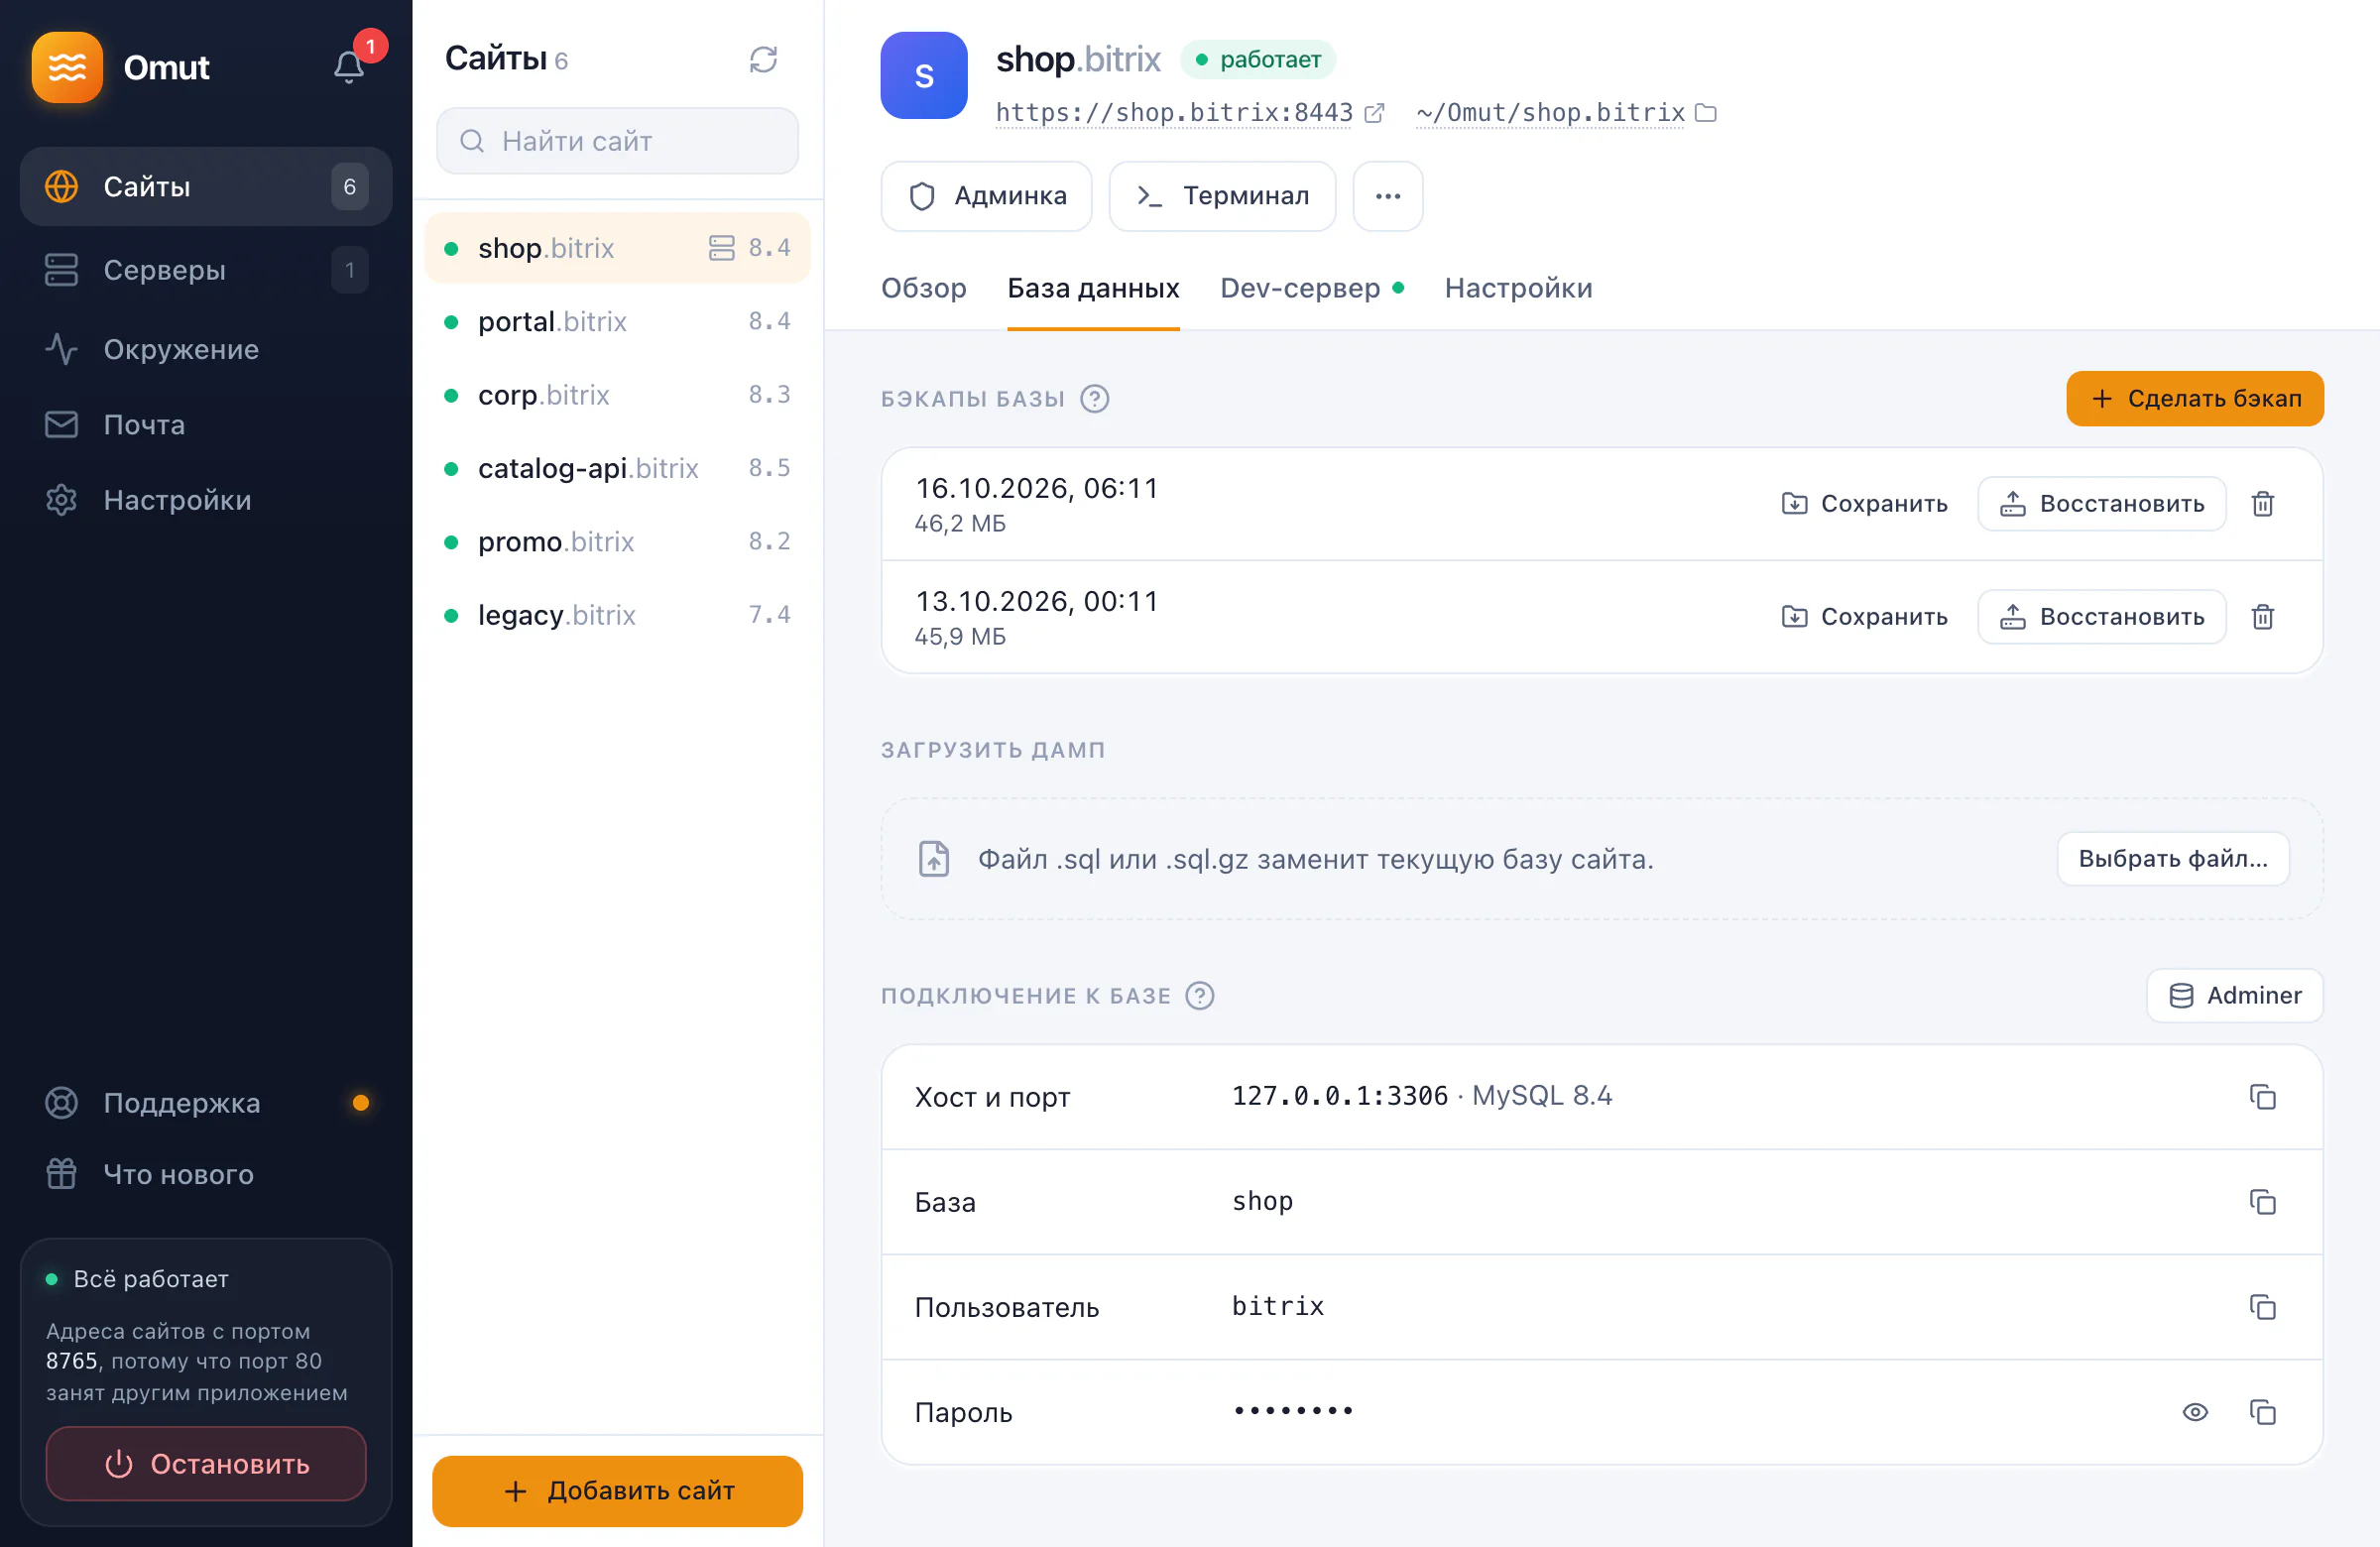
Task: Copy the user name bitrix
Action: (x=2263, y=1307)
